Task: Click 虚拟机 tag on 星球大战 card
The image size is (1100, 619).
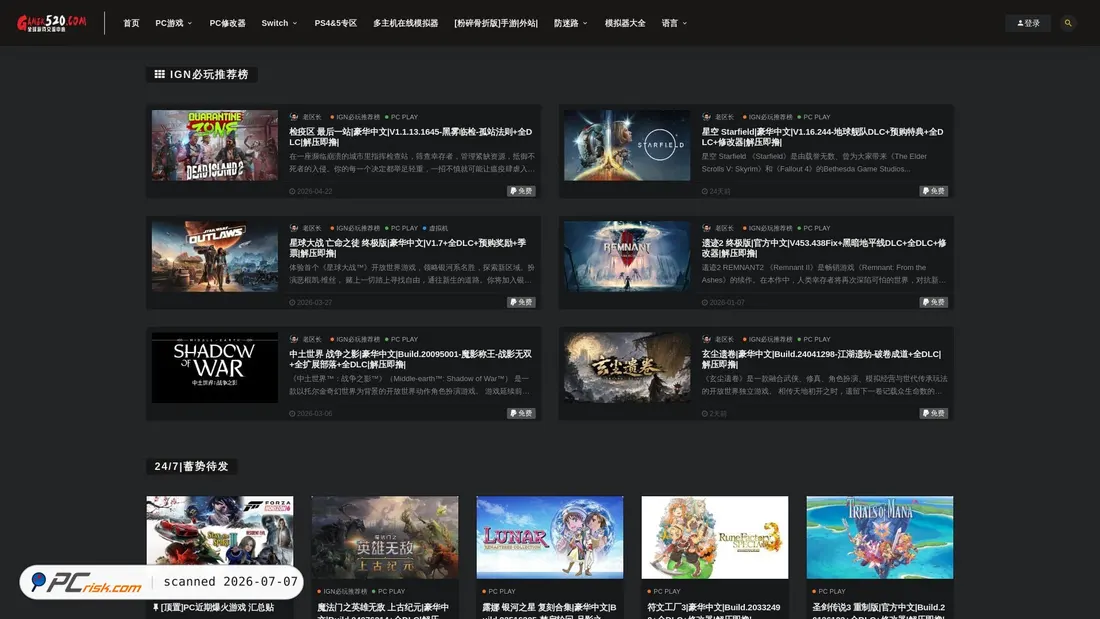Action: coord(436,228)
